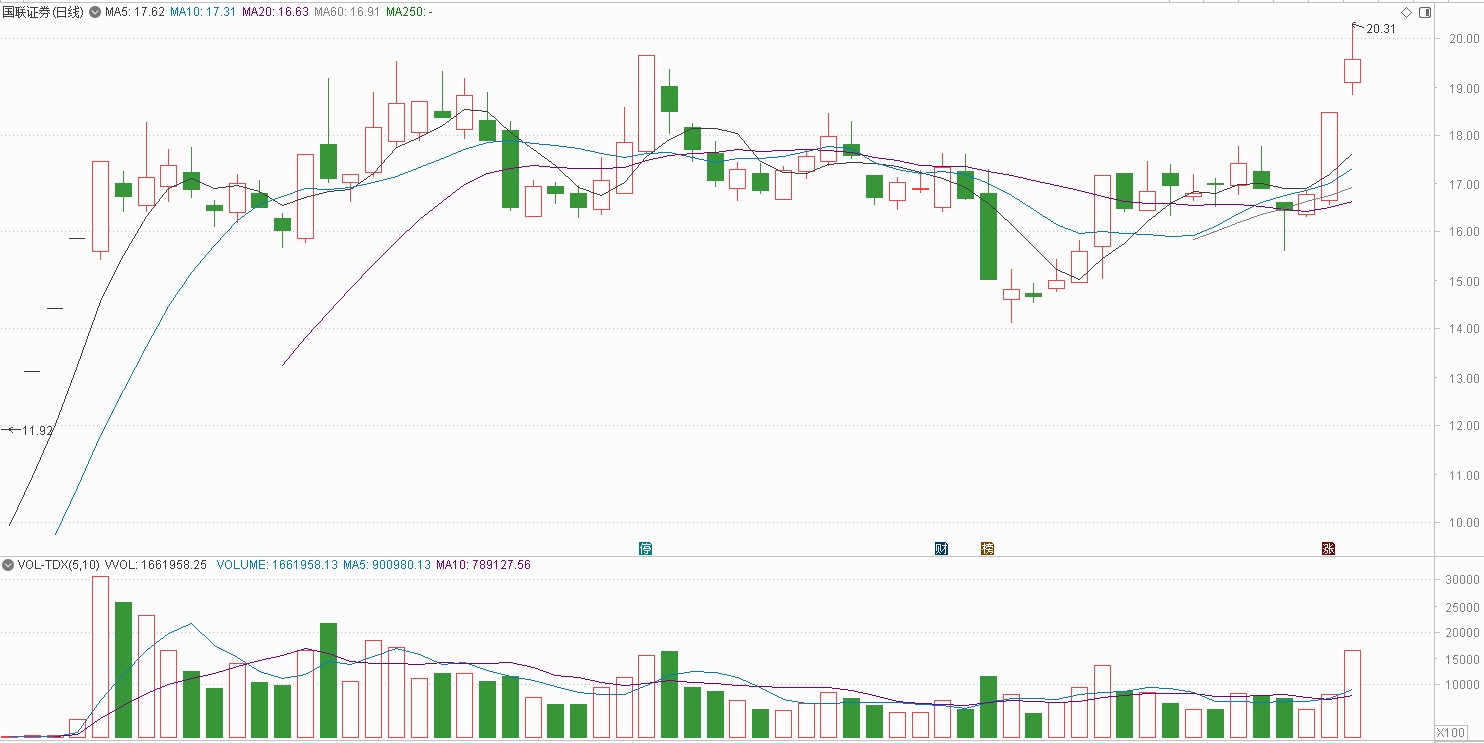
Task: Click the VOLUME: 1661958.13 value
Action: coord(277,565)
